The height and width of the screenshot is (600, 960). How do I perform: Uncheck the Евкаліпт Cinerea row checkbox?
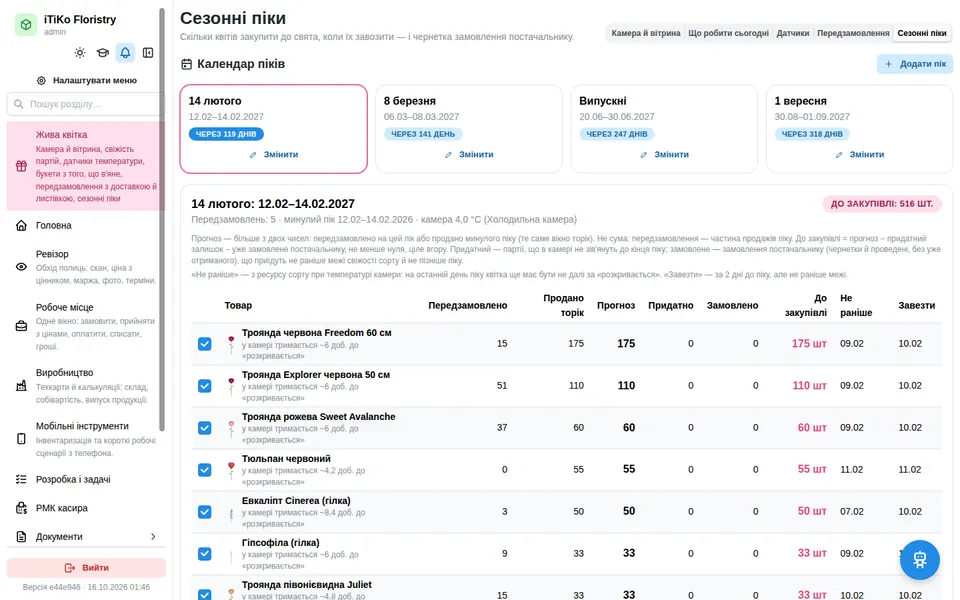coord(204,512)
